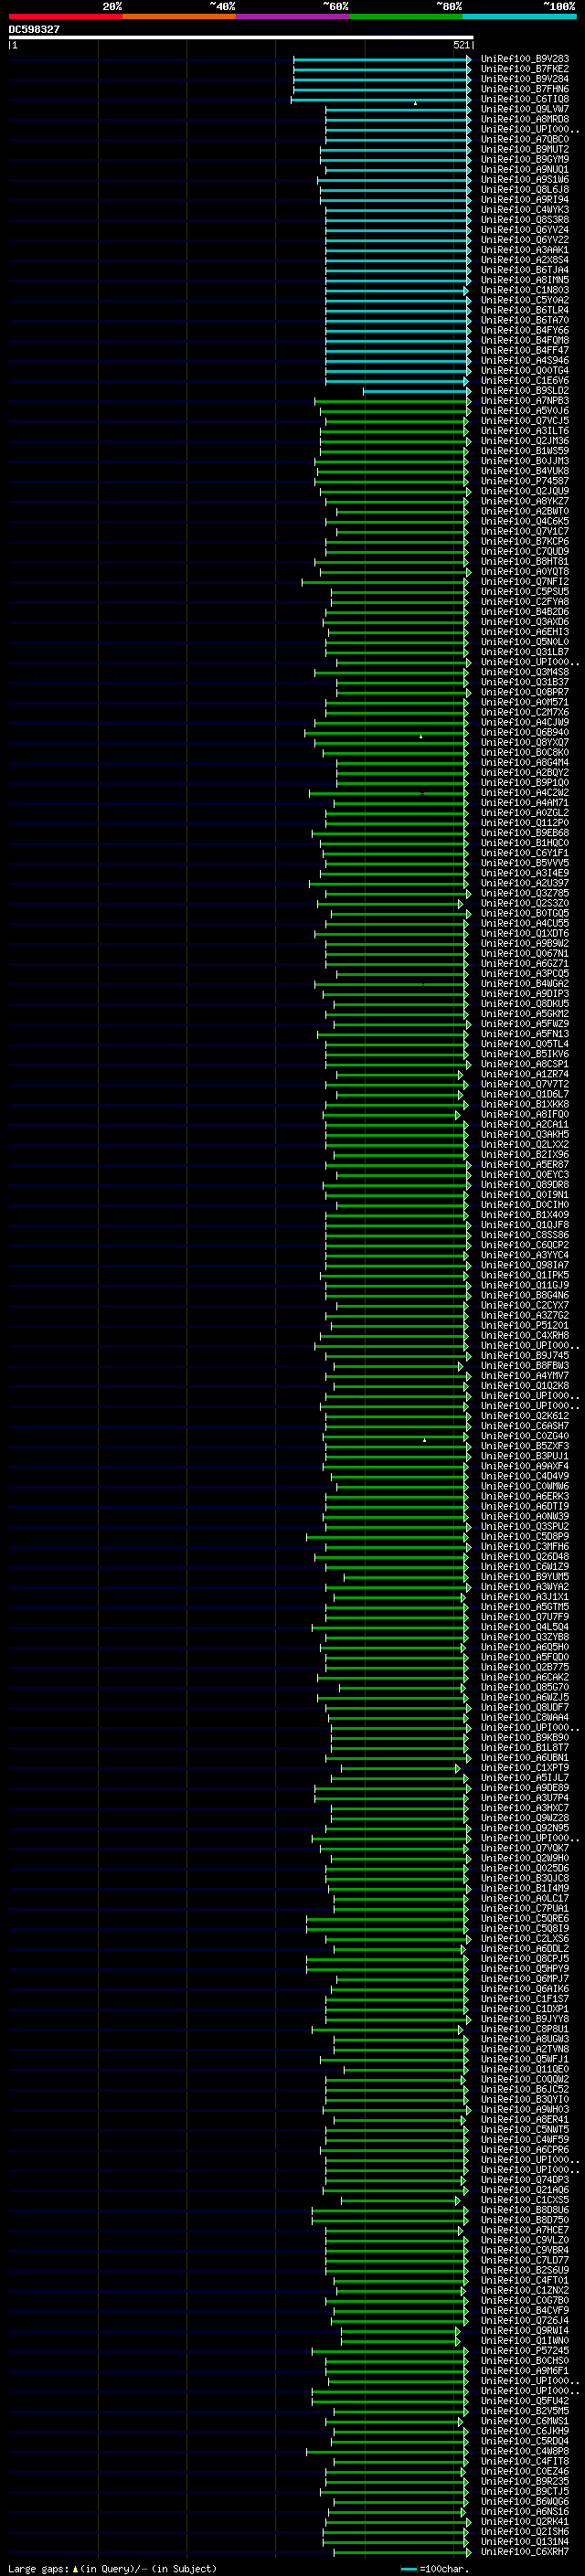This screenshot has width=585, height=2576.
Task: Click the cyan ~100% legend segment
Action: point(519,16)
